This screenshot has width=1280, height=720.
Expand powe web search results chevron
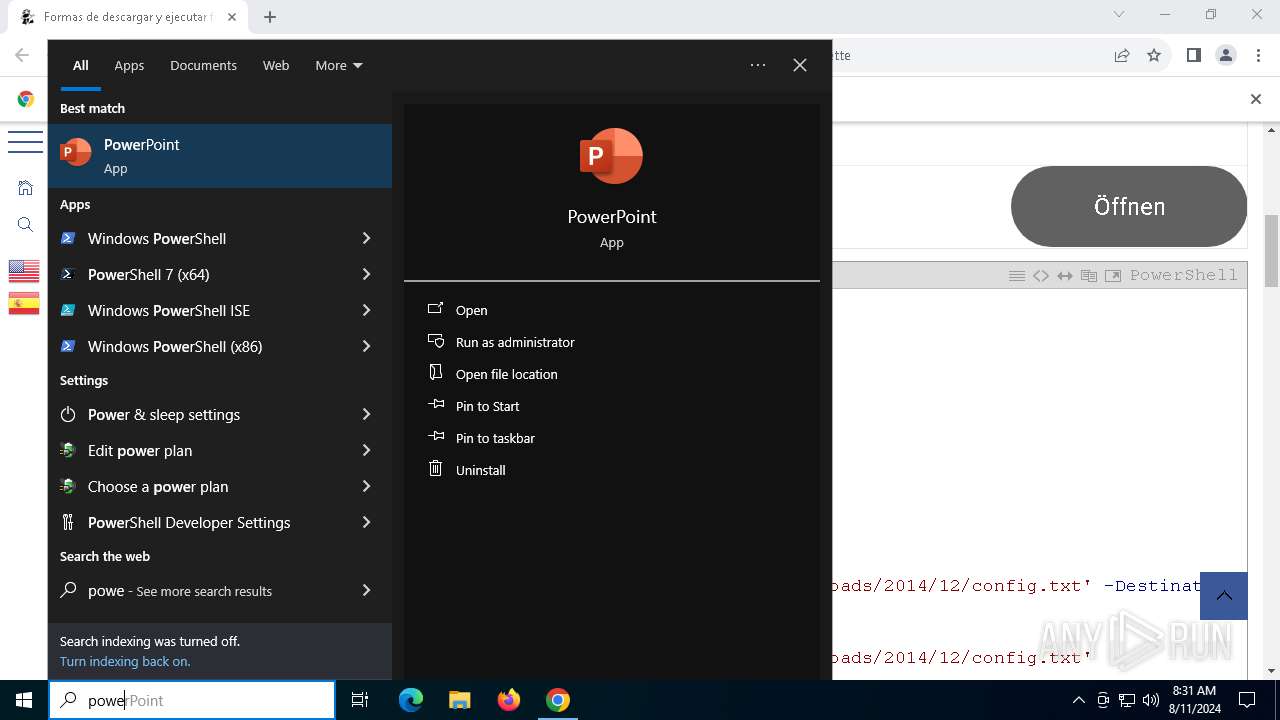tap(366, 590)
